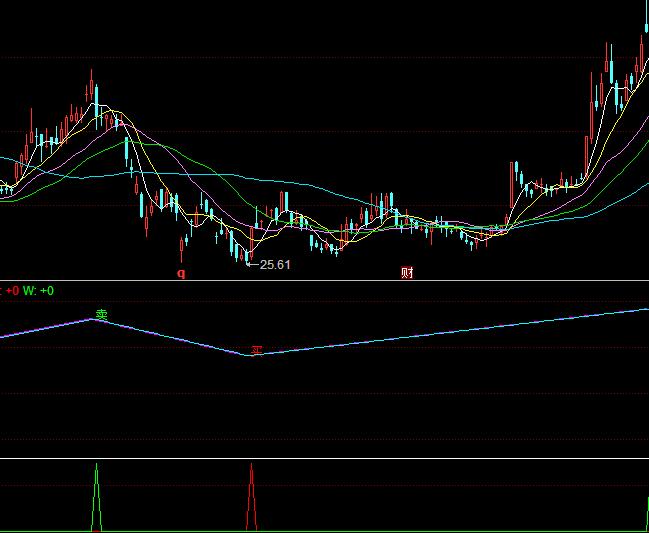The image size is (649, 533).
Task: Click the red candle above the q marker
Action: click(182, 245)
